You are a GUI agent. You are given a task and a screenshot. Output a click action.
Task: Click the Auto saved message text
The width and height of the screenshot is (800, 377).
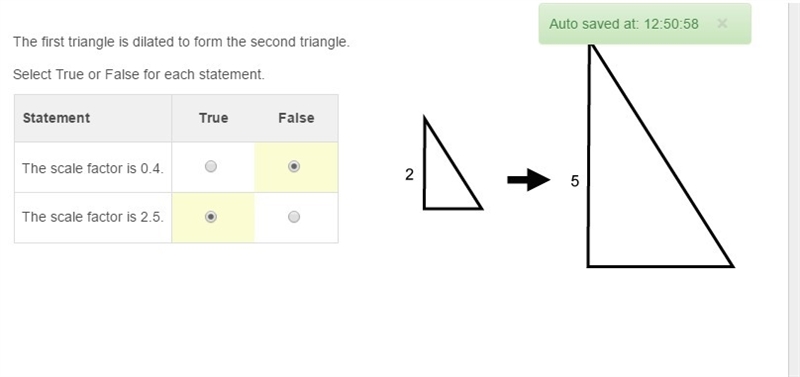(624, 24)
